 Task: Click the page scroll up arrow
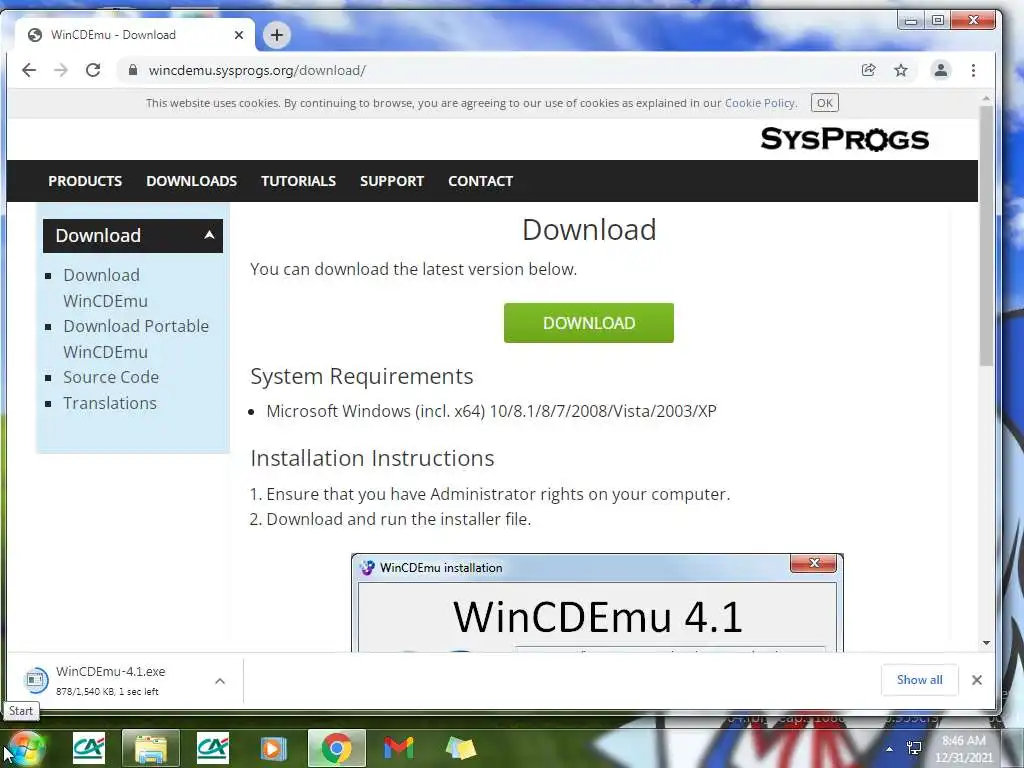(986, 99)
